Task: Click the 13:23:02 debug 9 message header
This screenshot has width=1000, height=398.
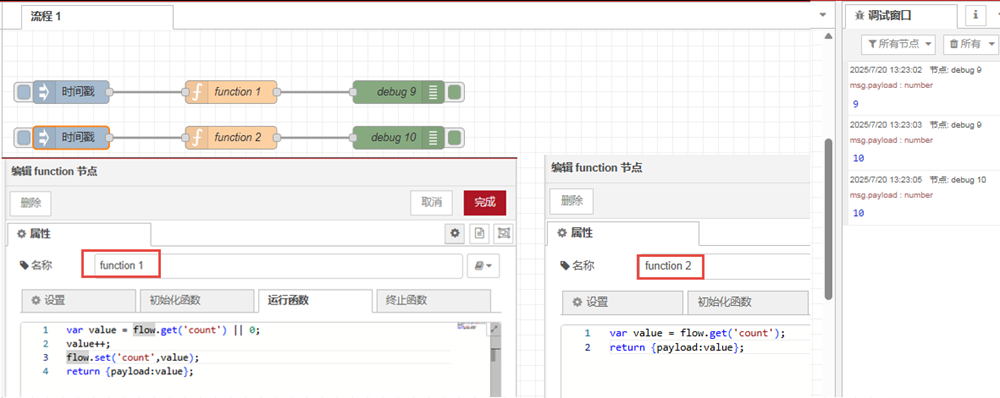Action: (x=916, y=70)
